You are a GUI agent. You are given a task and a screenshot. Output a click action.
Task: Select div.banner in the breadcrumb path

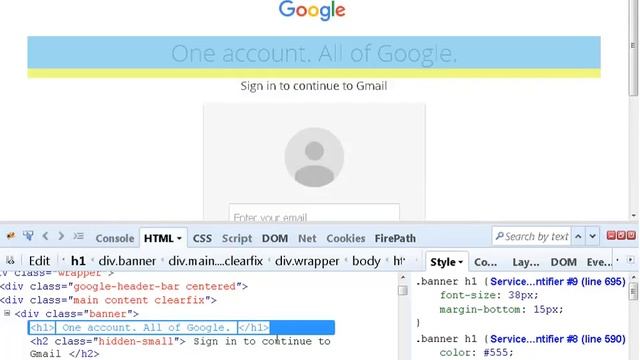point(127,261)
